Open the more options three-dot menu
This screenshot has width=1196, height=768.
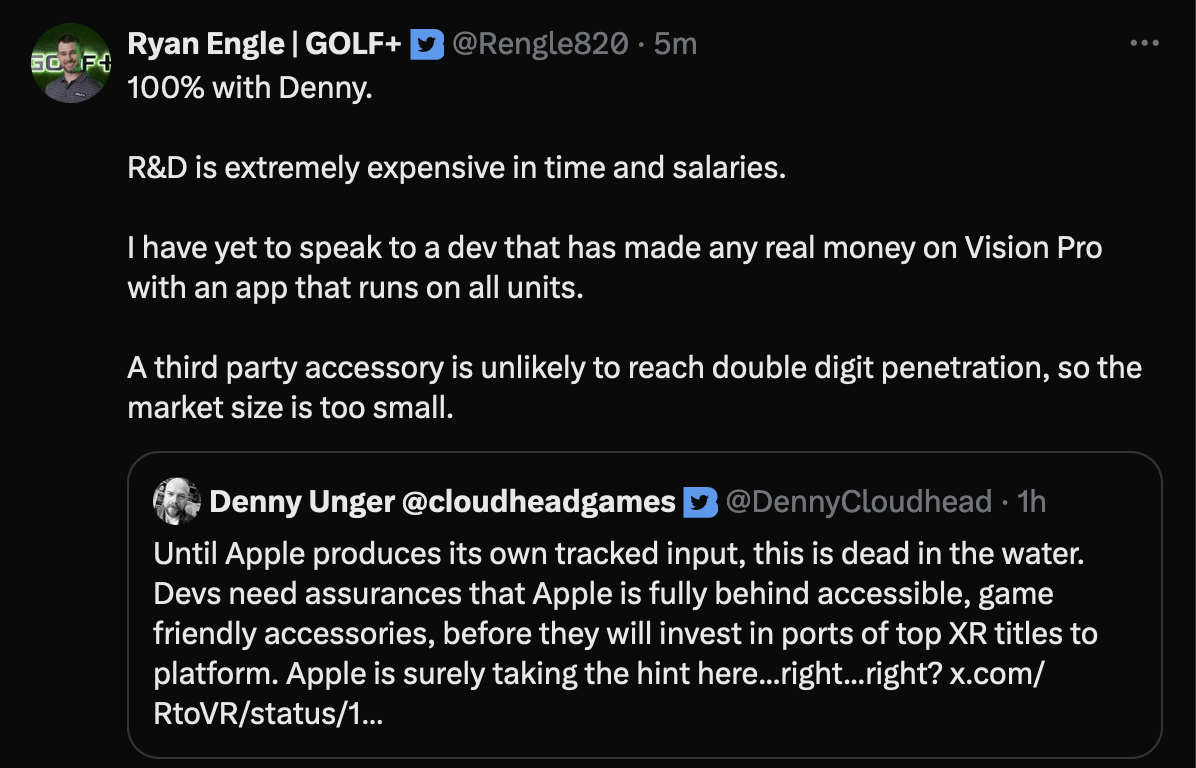point(1143,44)
